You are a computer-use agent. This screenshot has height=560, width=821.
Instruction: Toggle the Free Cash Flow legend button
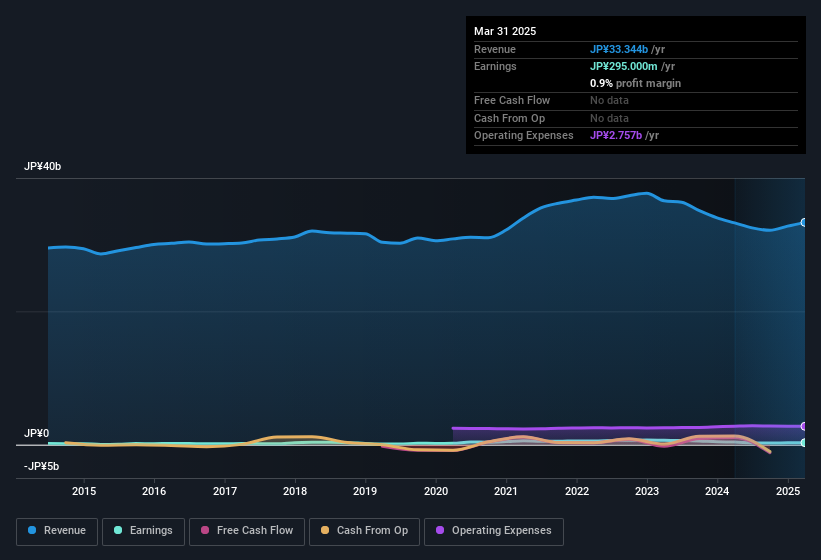tap(247, 531)
